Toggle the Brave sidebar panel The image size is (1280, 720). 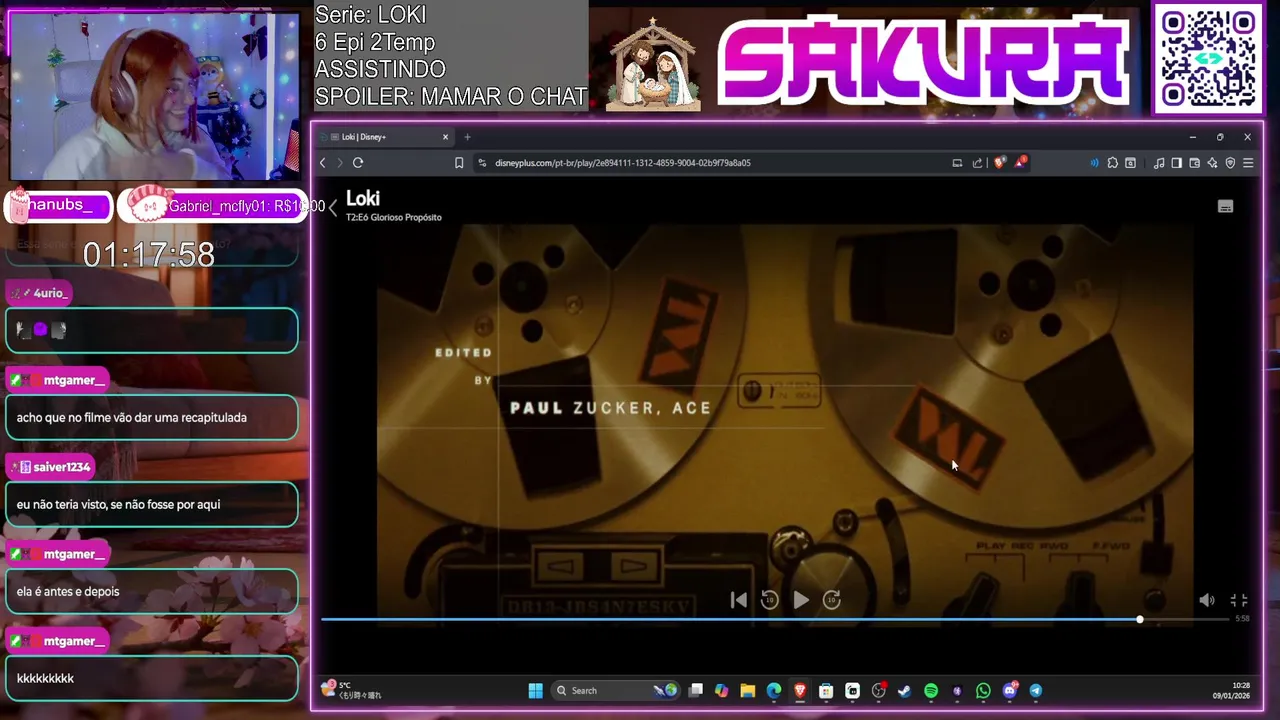click(1177, 163)
